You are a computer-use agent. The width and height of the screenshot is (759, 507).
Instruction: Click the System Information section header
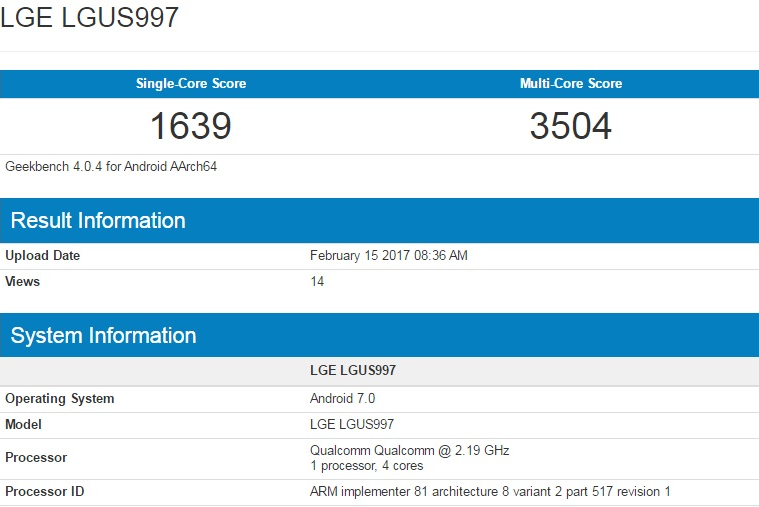(103, 336)
